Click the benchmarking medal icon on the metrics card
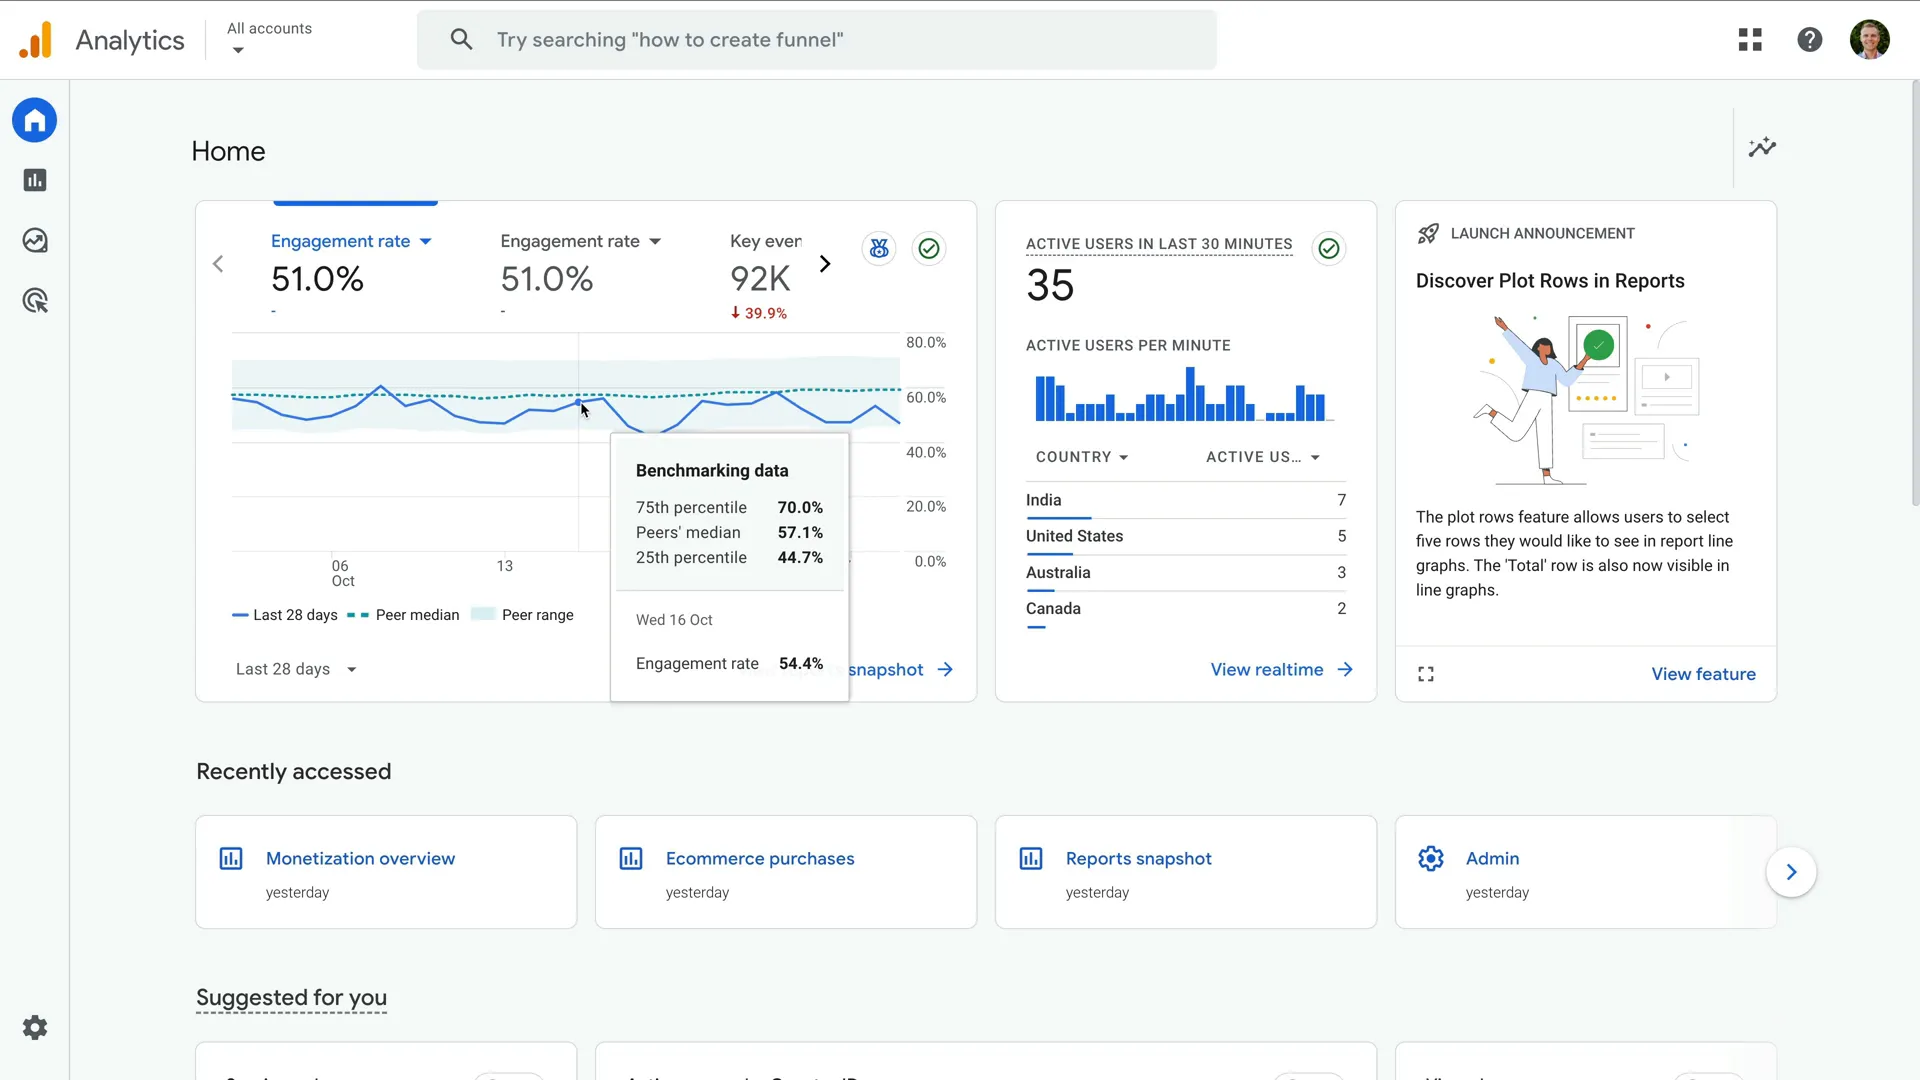 click(879, 248)
